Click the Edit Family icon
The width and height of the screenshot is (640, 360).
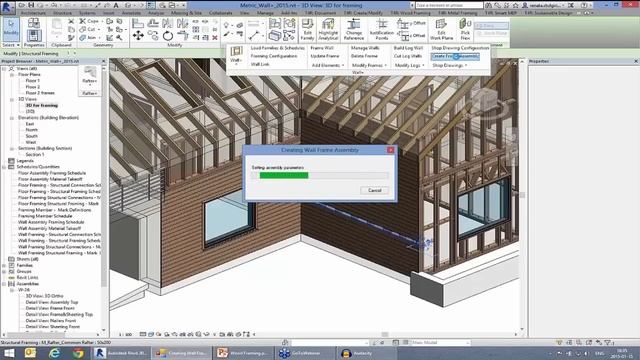(307, 29)
